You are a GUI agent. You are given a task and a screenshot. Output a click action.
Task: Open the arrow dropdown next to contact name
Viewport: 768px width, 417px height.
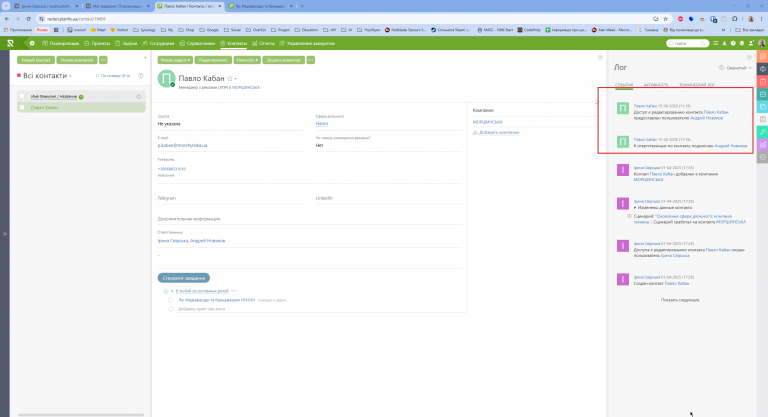(236, 78)
